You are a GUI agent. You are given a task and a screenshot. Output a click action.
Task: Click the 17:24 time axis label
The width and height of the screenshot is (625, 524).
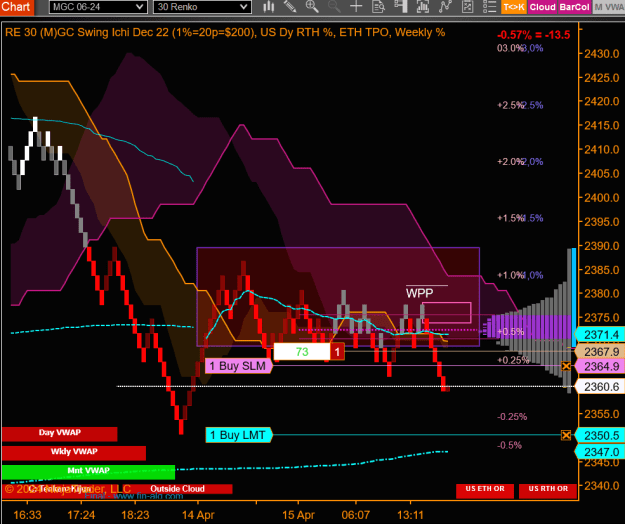point(81,515)
